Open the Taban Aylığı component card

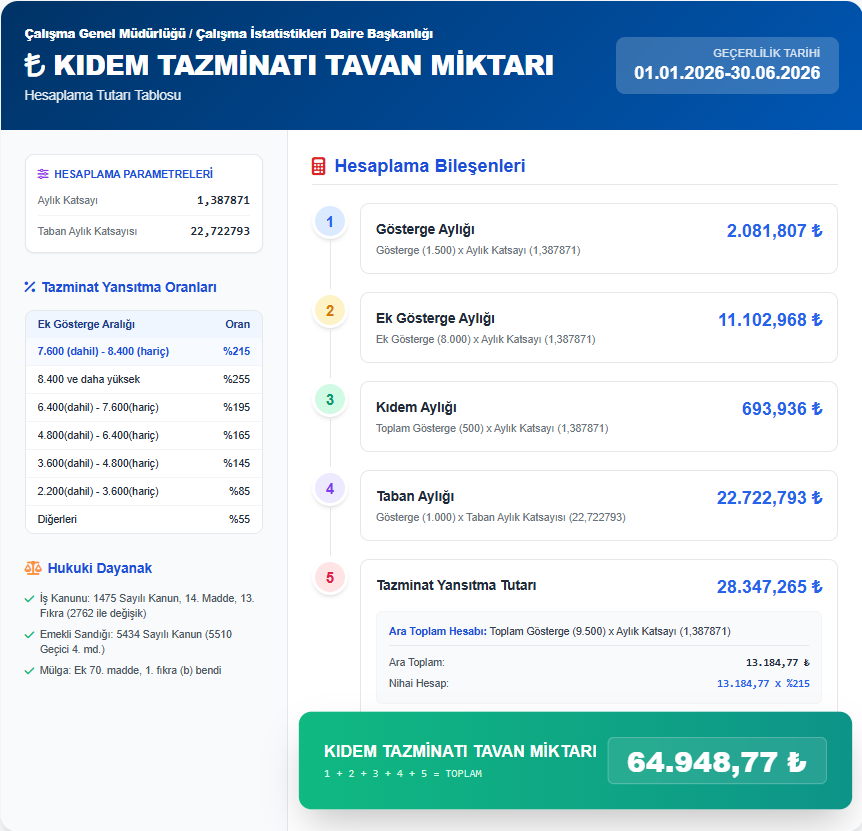point(598,505)
